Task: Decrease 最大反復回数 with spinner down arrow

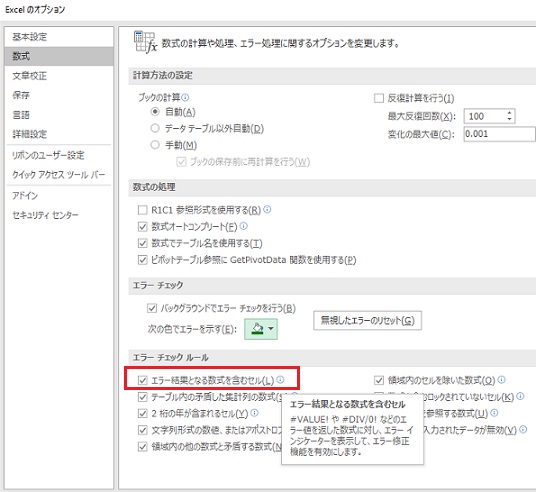Action: click(509, 119)
